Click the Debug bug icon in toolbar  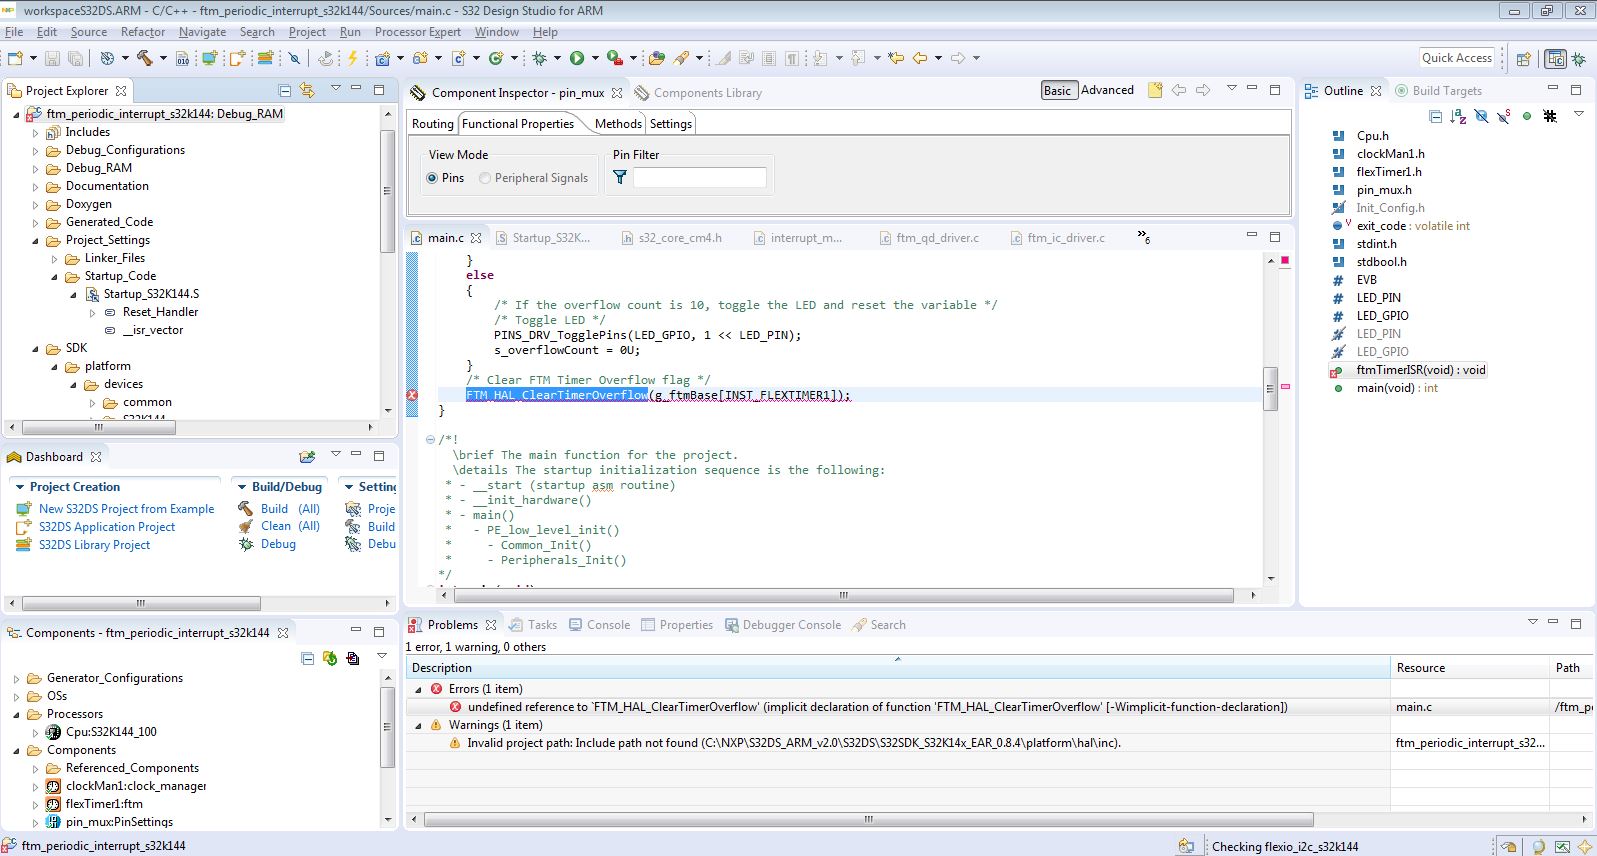pyautogui.click(x=540, y=58)
